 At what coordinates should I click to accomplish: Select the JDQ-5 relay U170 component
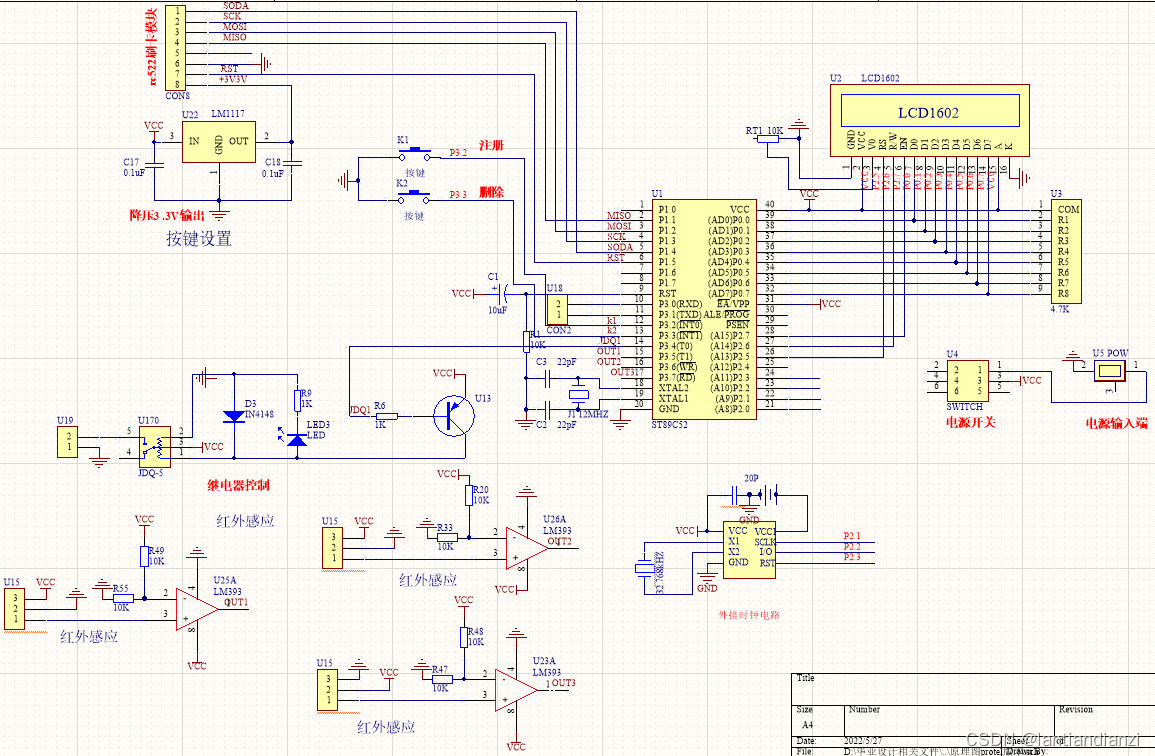[155, 447]
